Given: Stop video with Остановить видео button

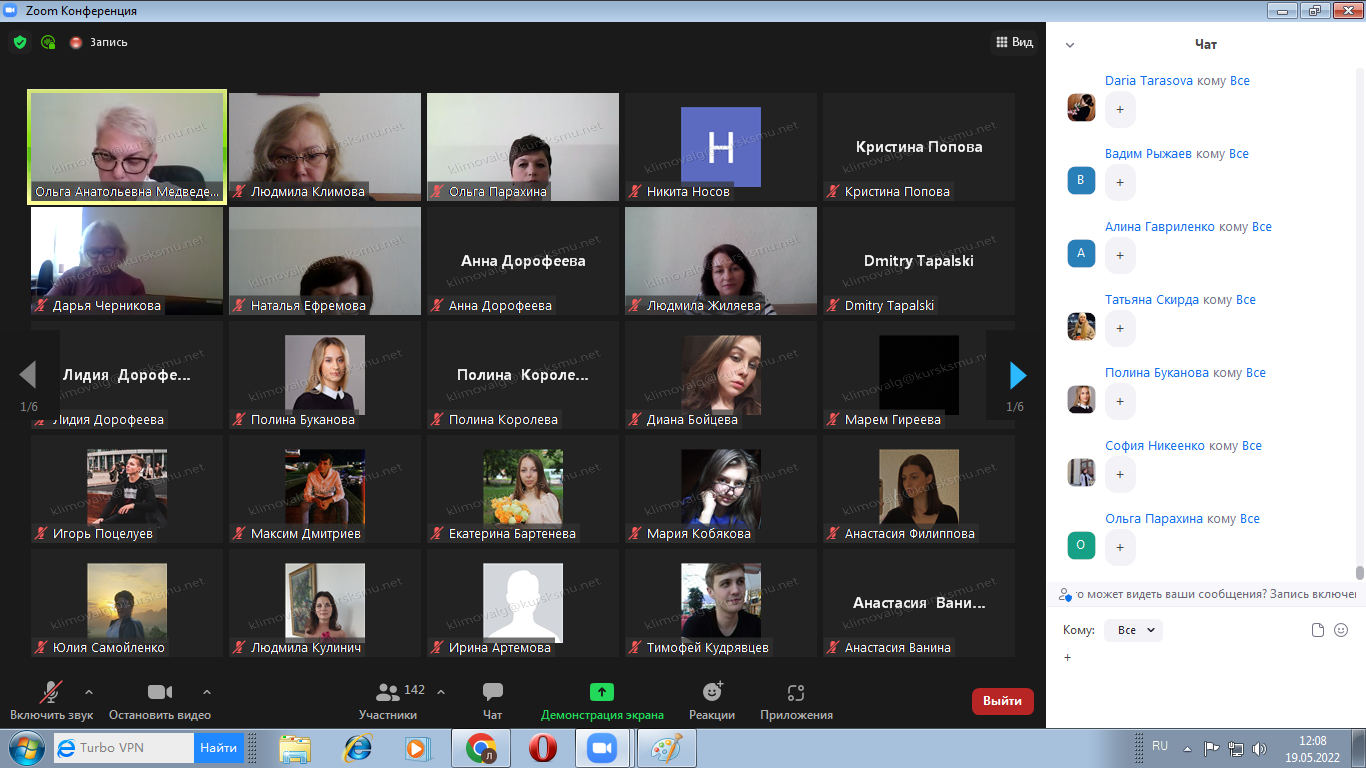Looking at the screenshot, I should (160, 693).
